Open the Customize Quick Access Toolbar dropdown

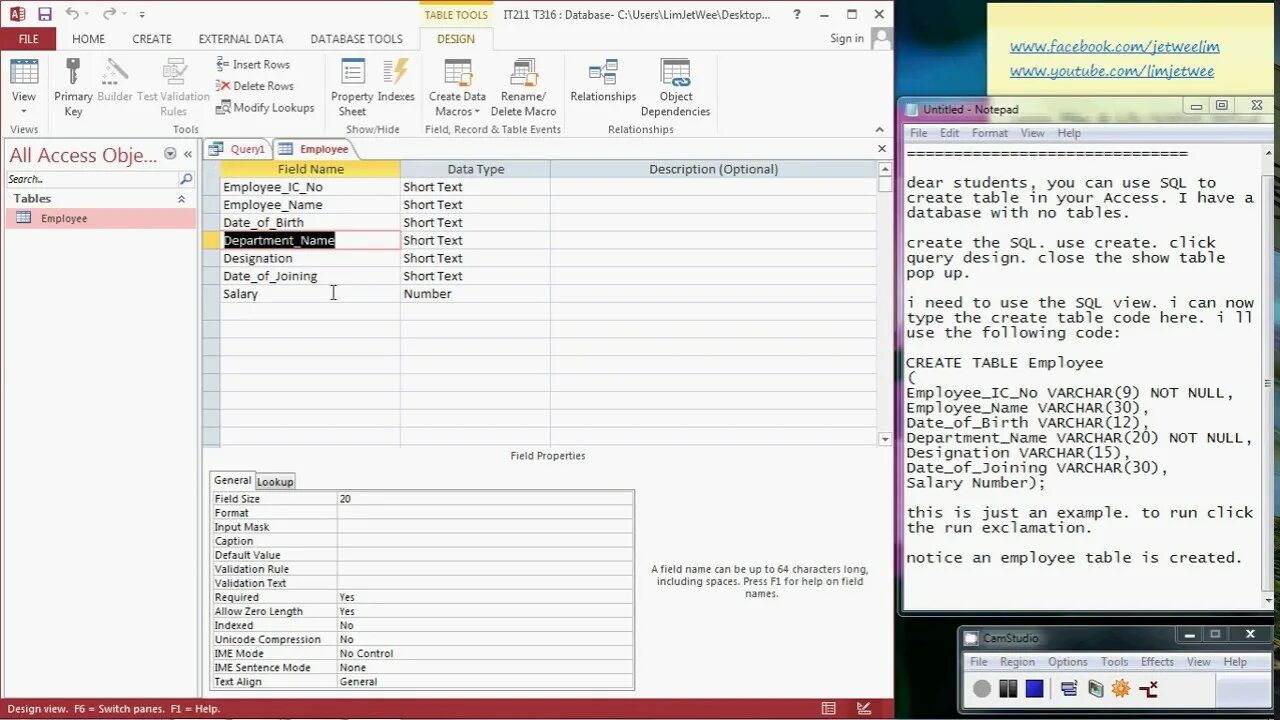(x=142, y=15)
